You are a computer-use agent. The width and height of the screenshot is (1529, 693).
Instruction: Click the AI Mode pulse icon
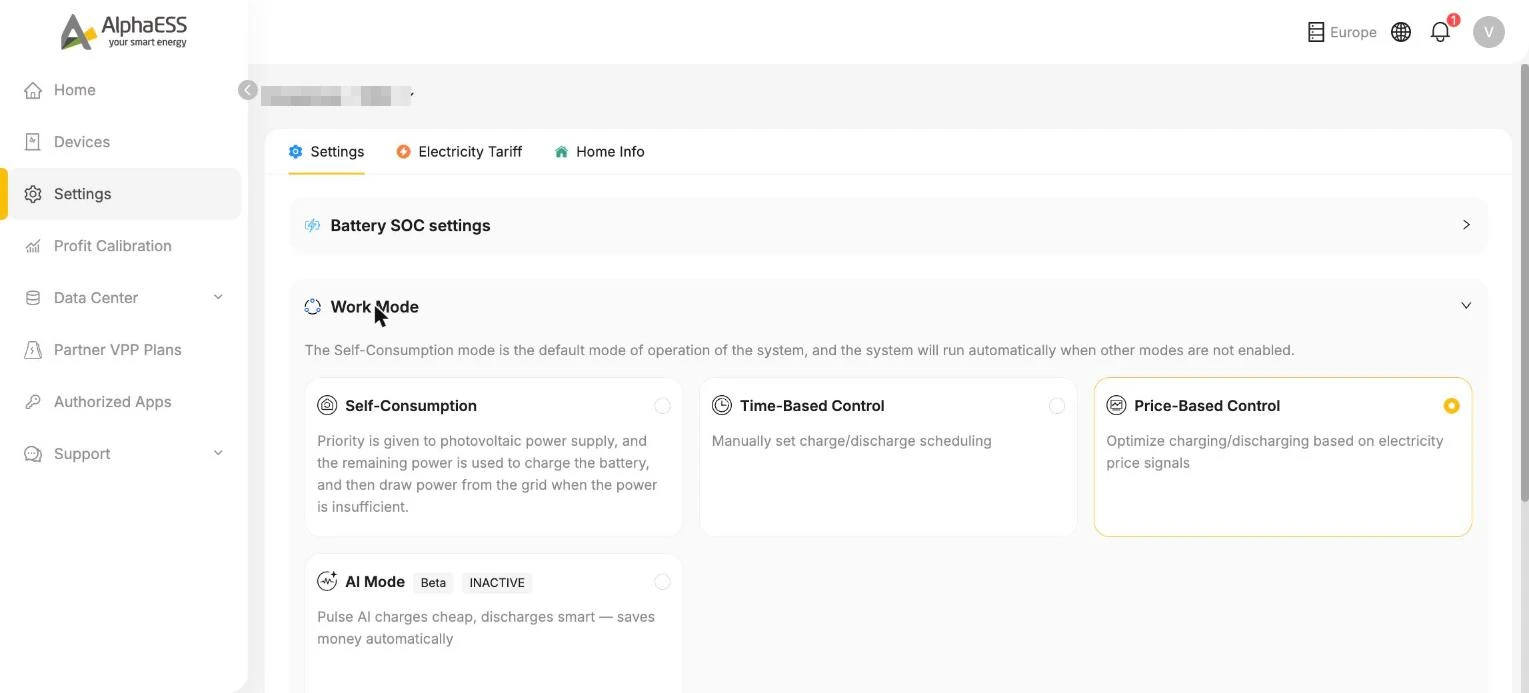(x=327, y=581)
